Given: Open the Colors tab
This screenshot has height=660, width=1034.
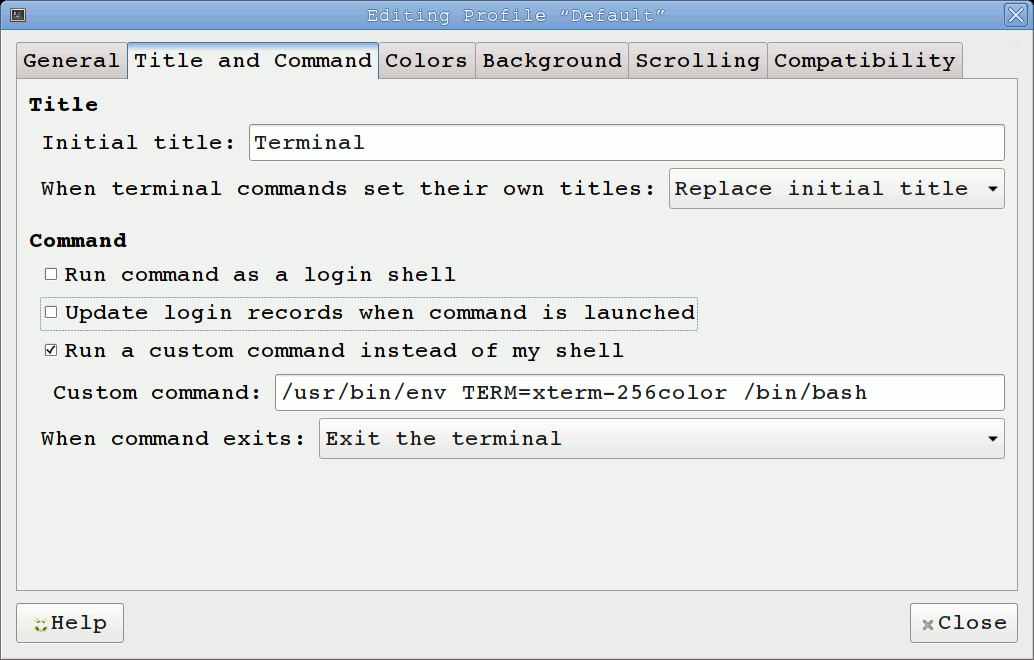Looking at the screenshot, I should [x=426, y=60].
